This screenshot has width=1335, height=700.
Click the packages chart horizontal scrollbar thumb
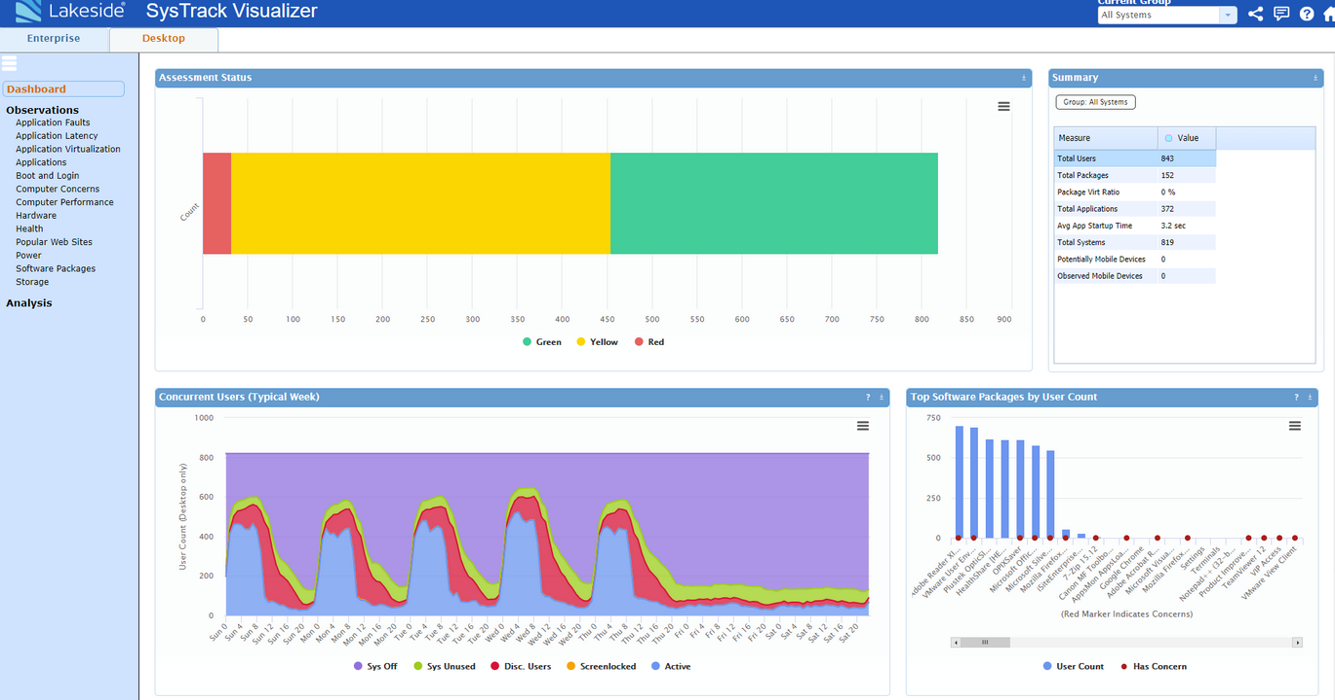tap(985, 643)
